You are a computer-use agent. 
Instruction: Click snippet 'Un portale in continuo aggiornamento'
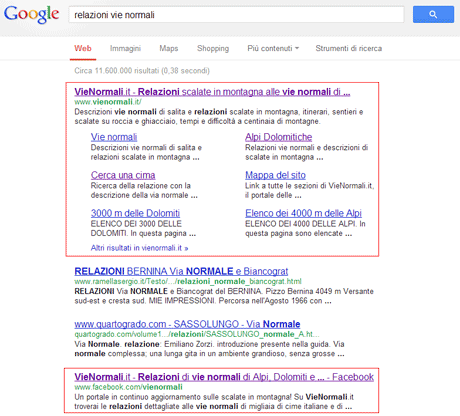coord(214,402)
